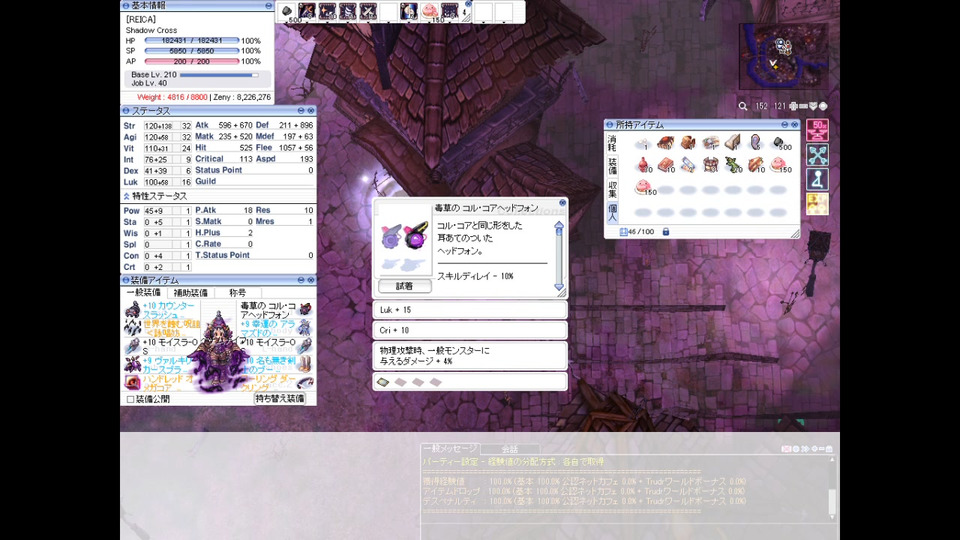Select the red book item with count 10
Viewport: 960px width, 540px height.
(x=666, y=165)
